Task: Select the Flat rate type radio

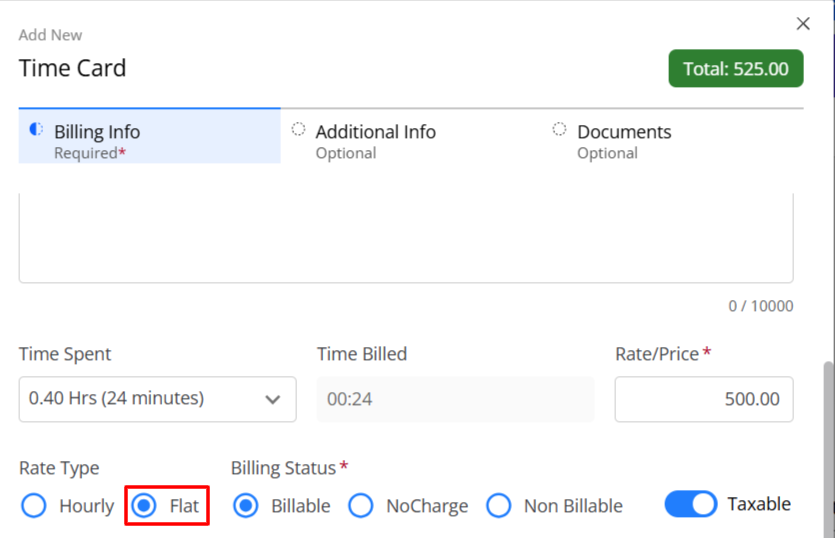Action: (144, 505)
